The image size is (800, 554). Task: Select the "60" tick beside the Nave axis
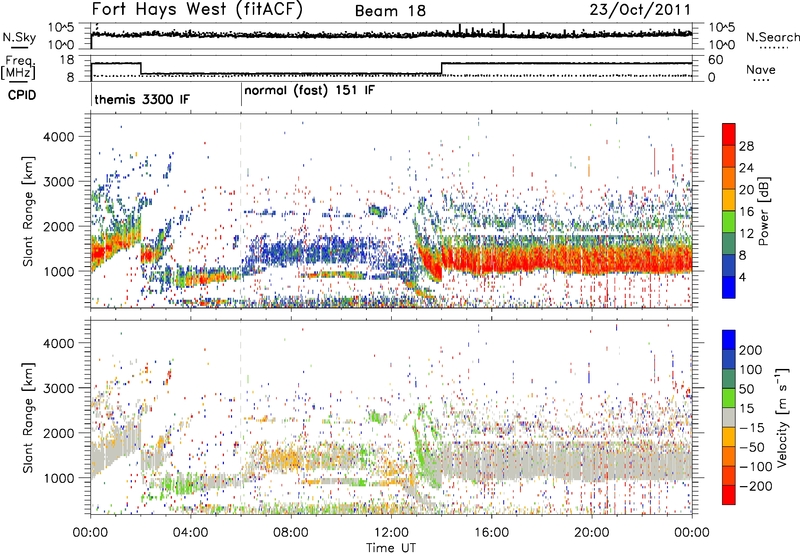click(715, 60)
